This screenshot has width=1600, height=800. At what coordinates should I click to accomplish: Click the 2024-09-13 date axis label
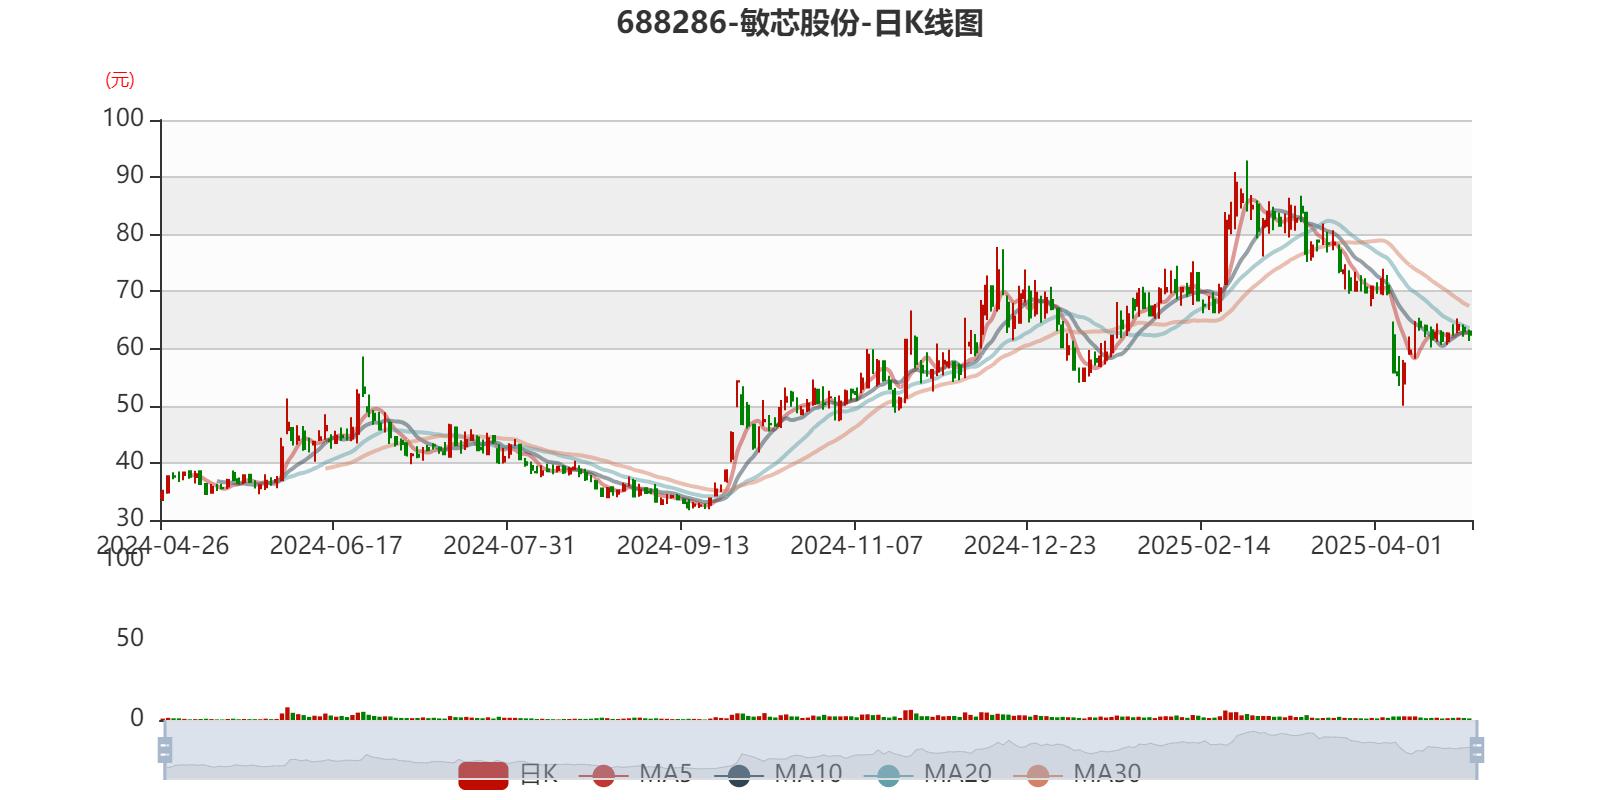pyautogui.click(x=683, y=545)
